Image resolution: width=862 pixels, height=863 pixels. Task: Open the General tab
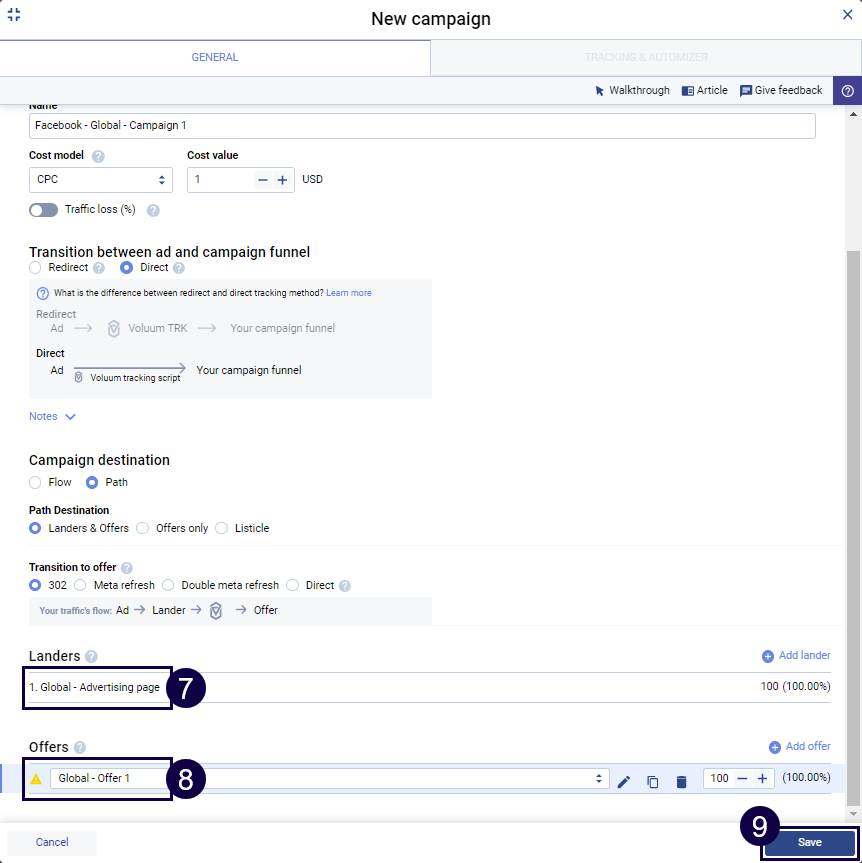pyautogui.click(x=215, y=58)
